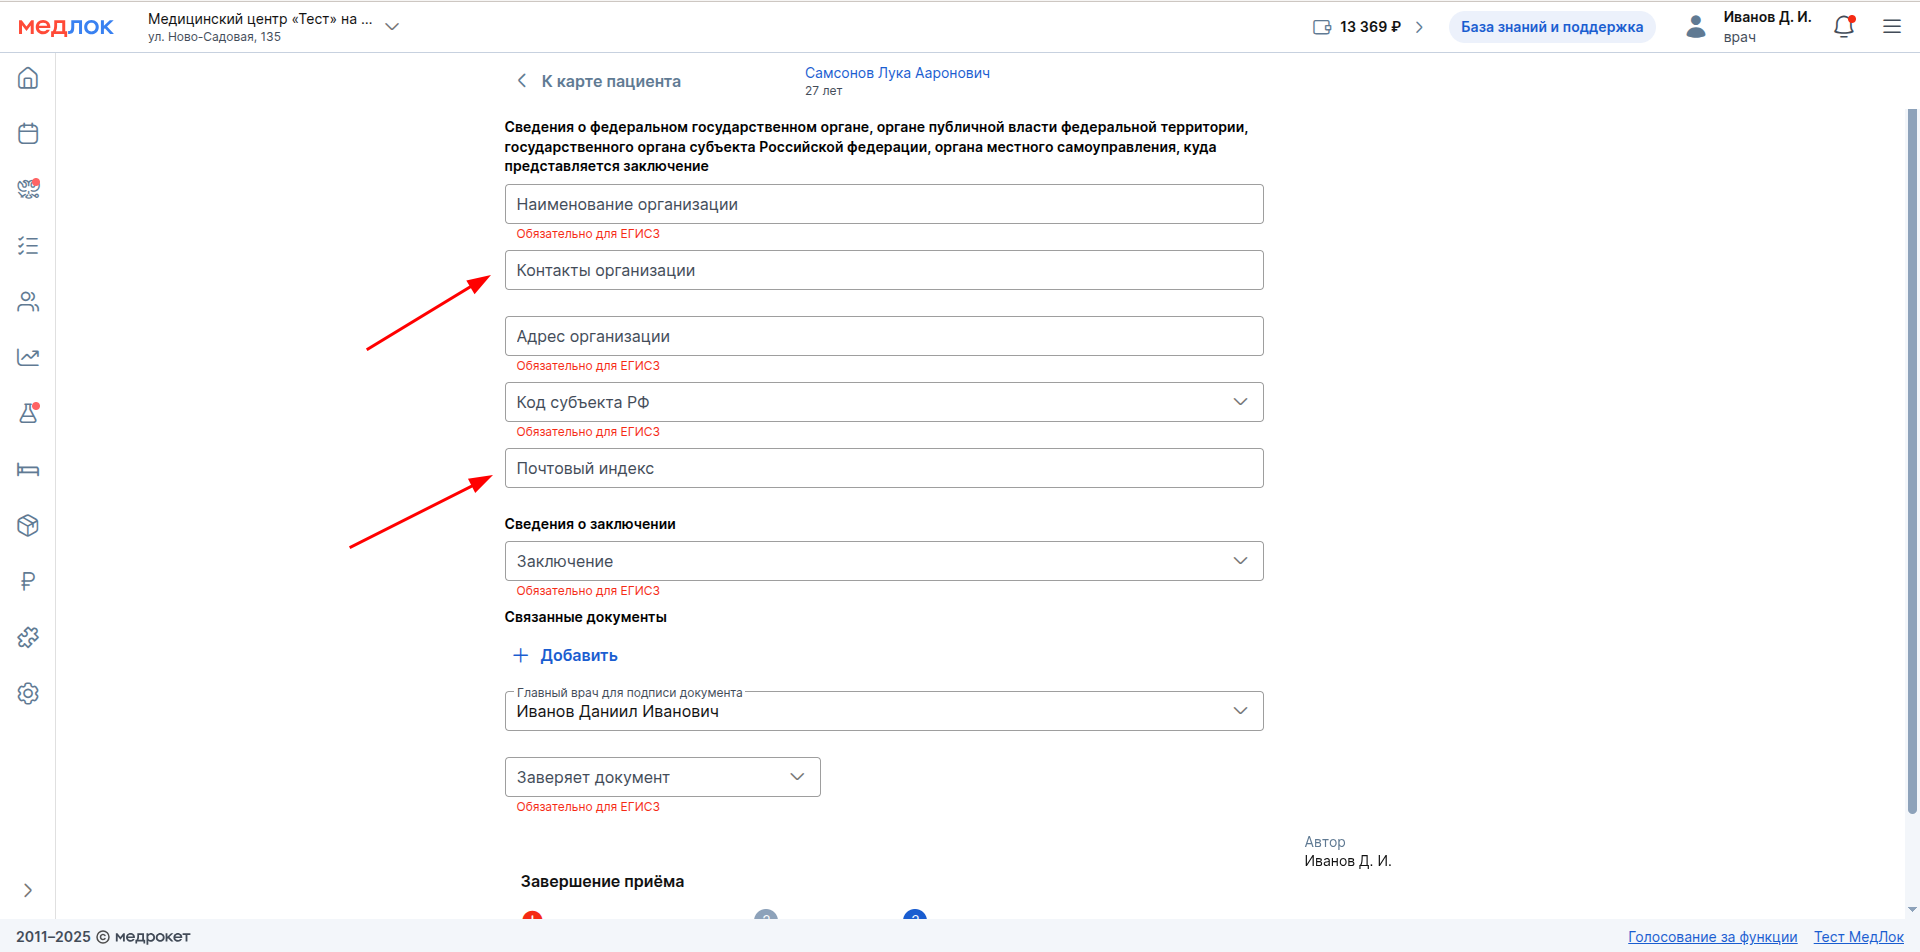
Task: Open the analytics chart icon
Action: [28, 358]
